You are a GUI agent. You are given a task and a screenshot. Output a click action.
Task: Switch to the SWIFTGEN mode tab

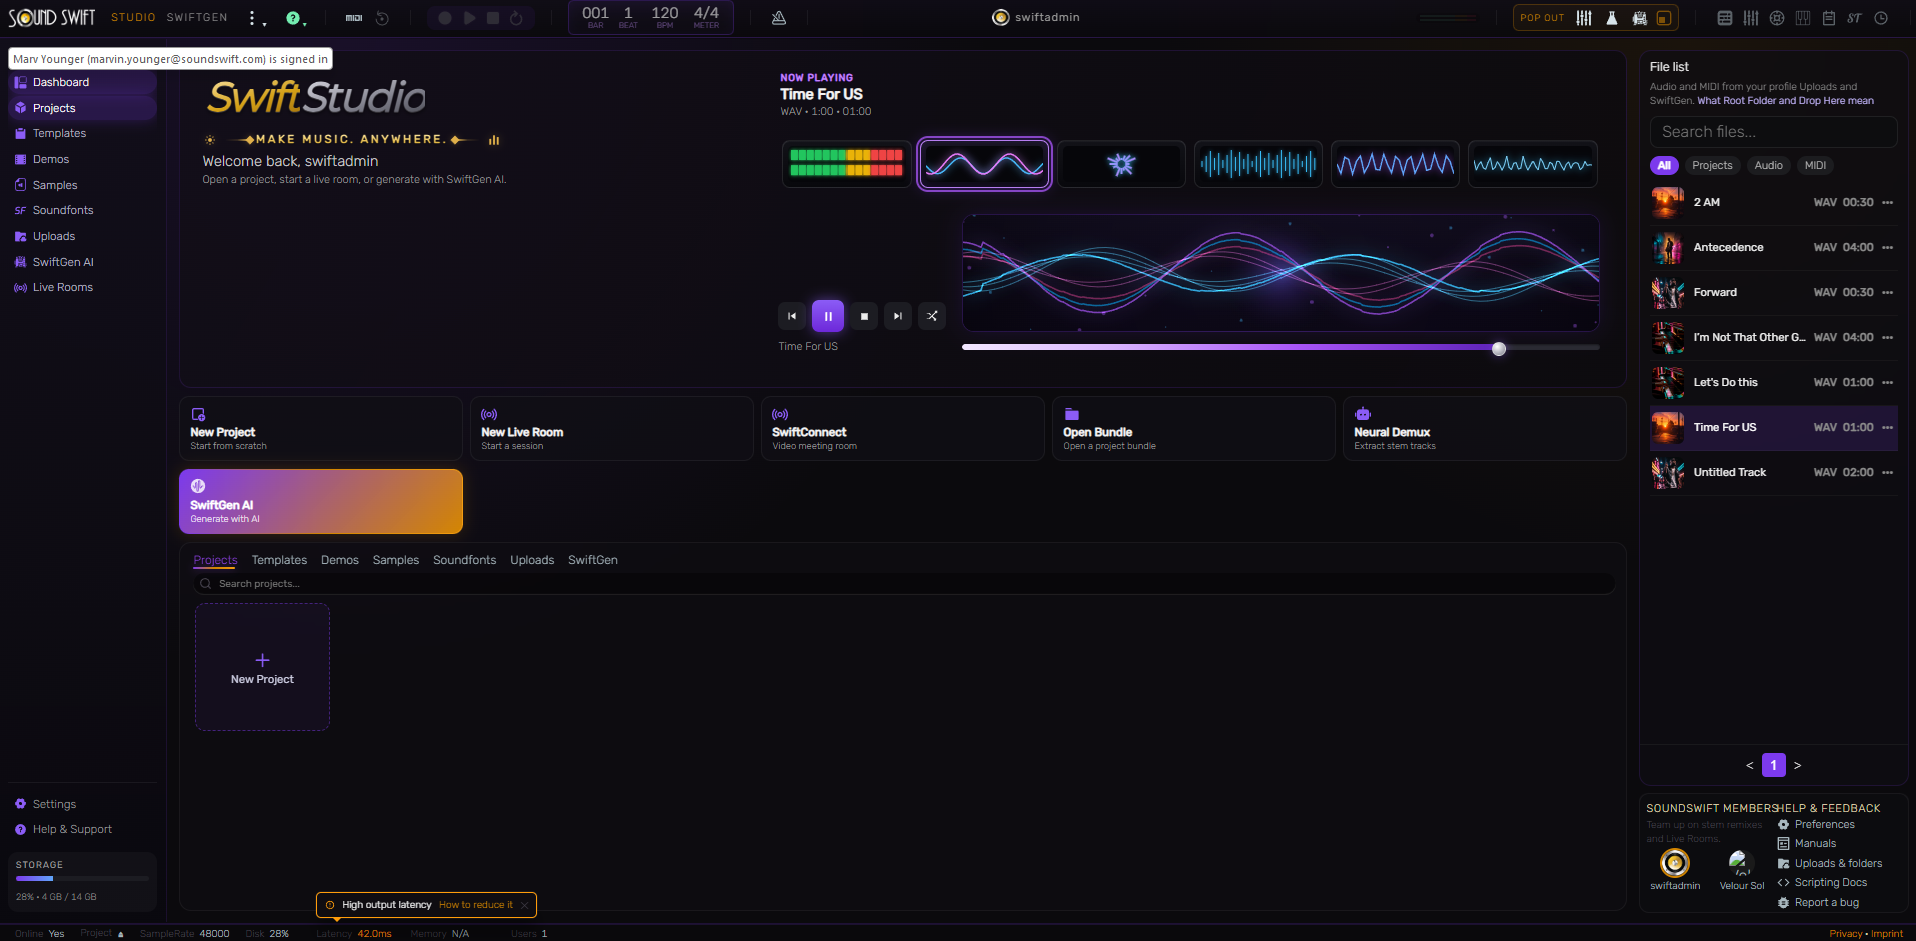click(x=197, y=18)
